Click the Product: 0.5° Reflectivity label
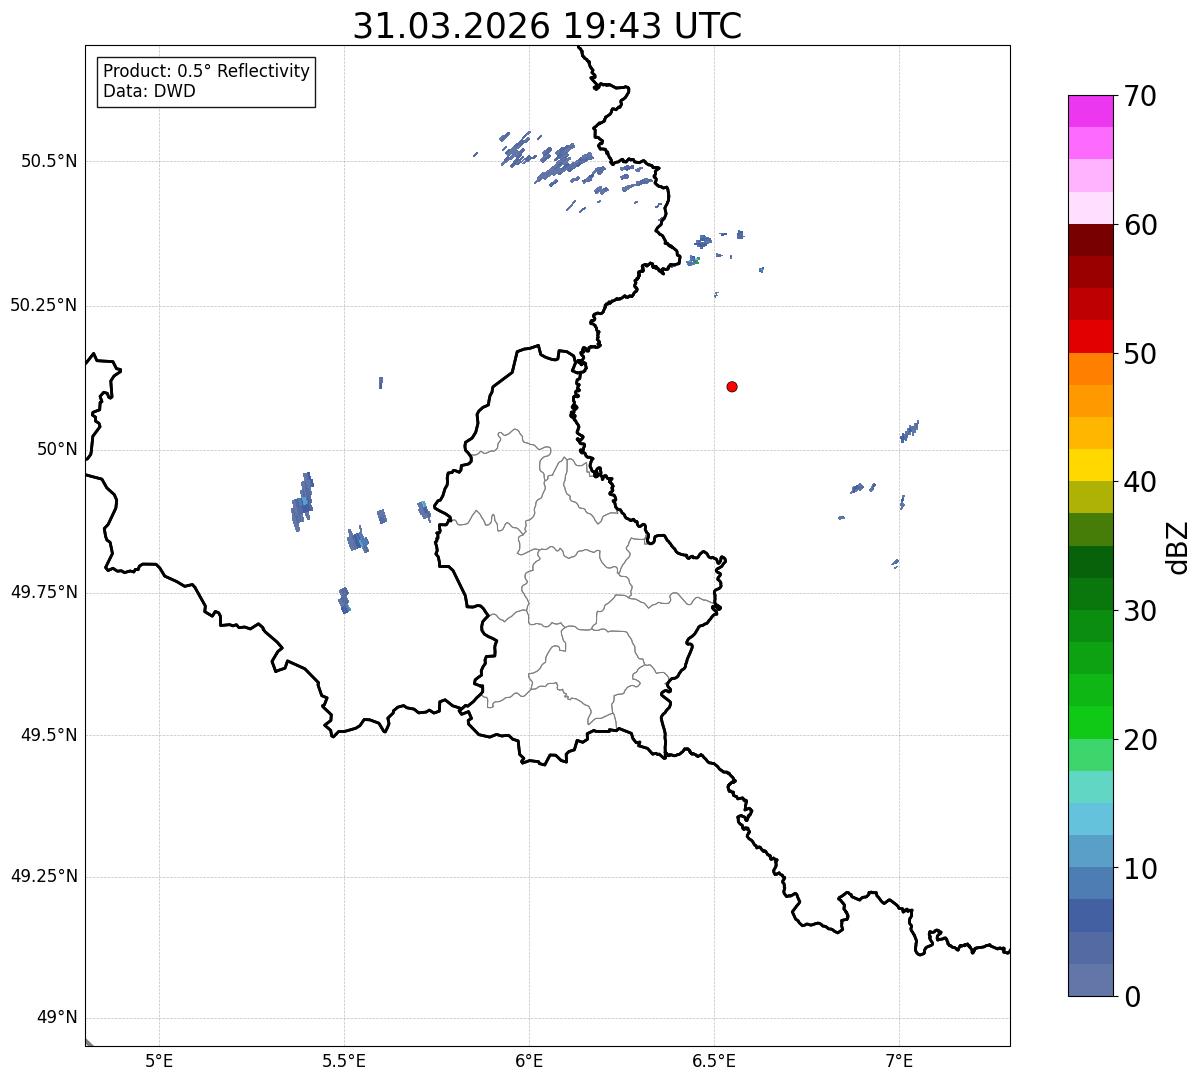 tap(206, 72)
